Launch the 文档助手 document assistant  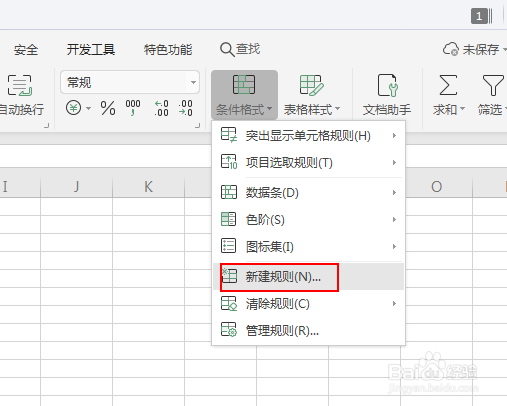pos(387,95)
